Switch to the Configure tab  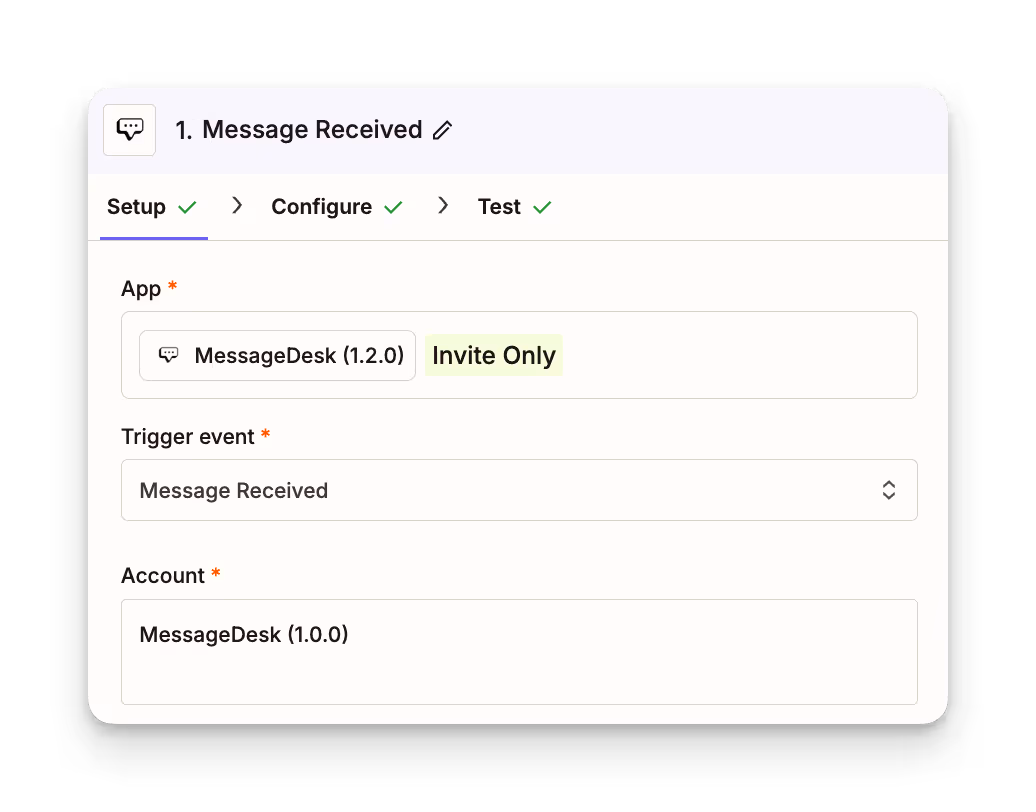point(336,207)
